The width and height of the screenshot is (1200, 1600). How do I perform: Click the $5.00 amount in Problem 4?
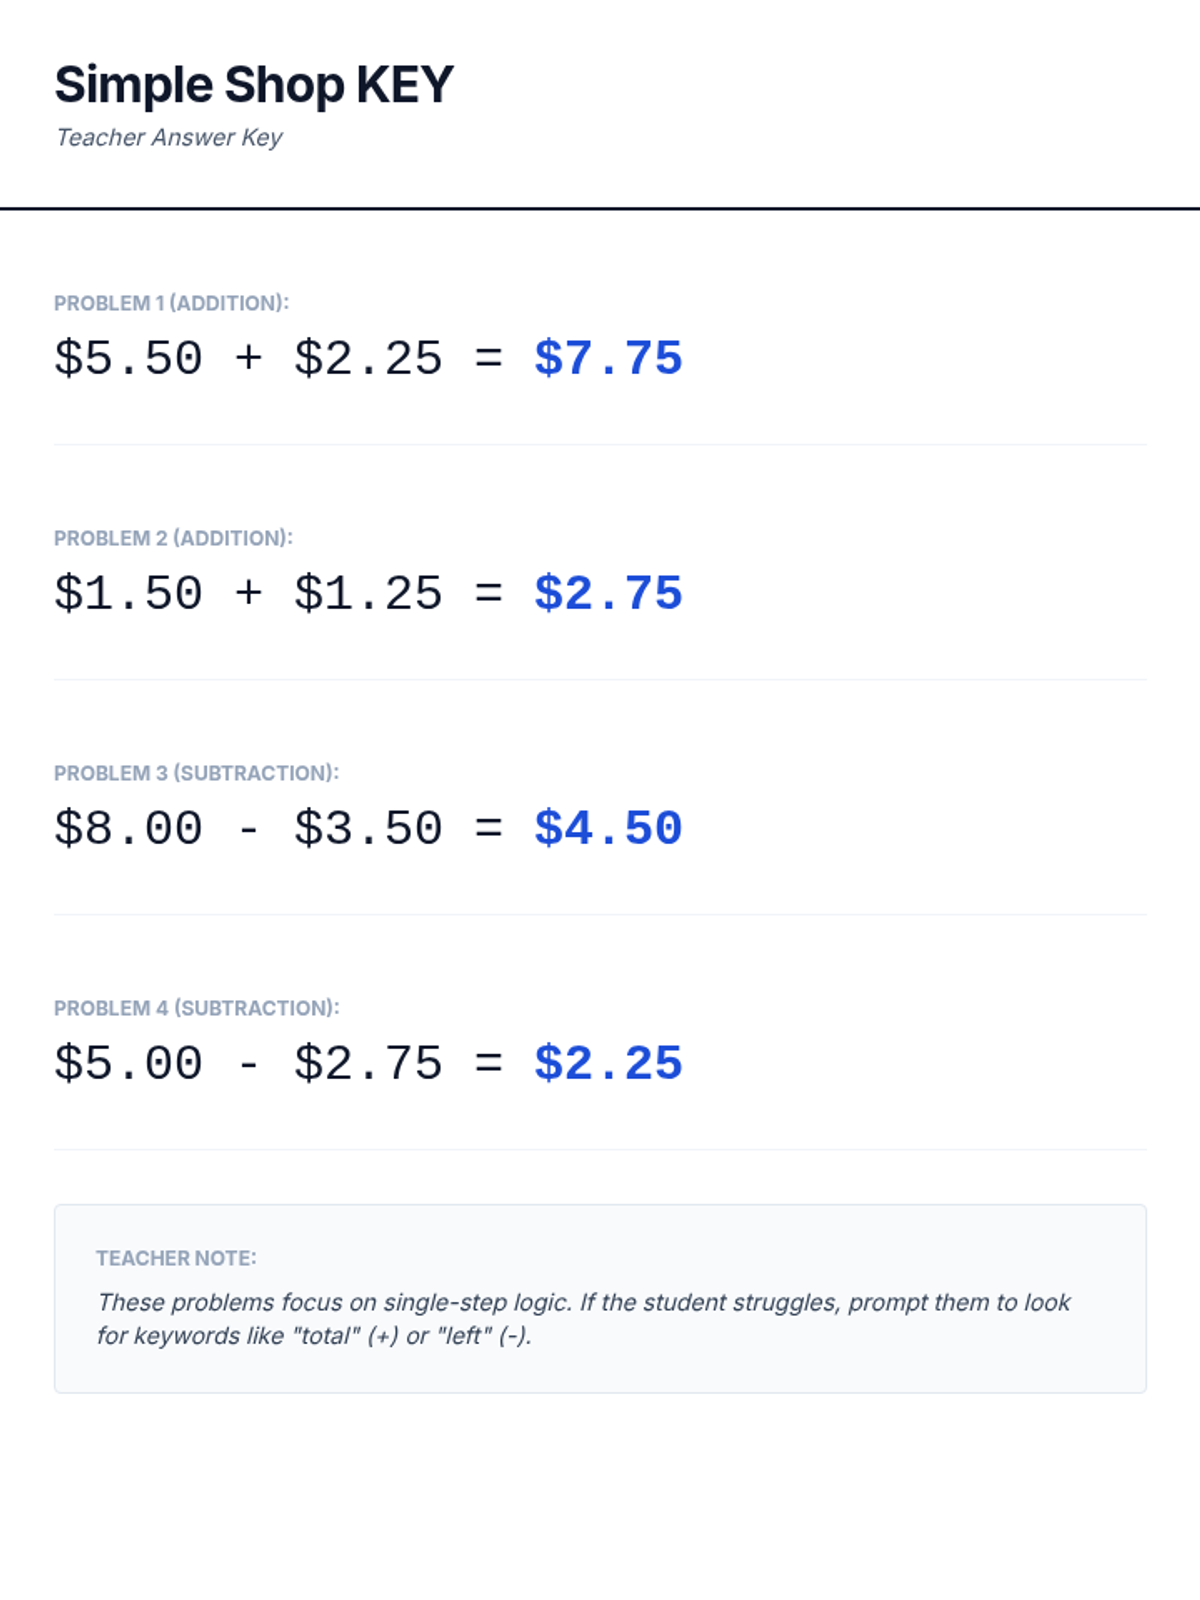pyautogui.click(x=128, y=1063)
